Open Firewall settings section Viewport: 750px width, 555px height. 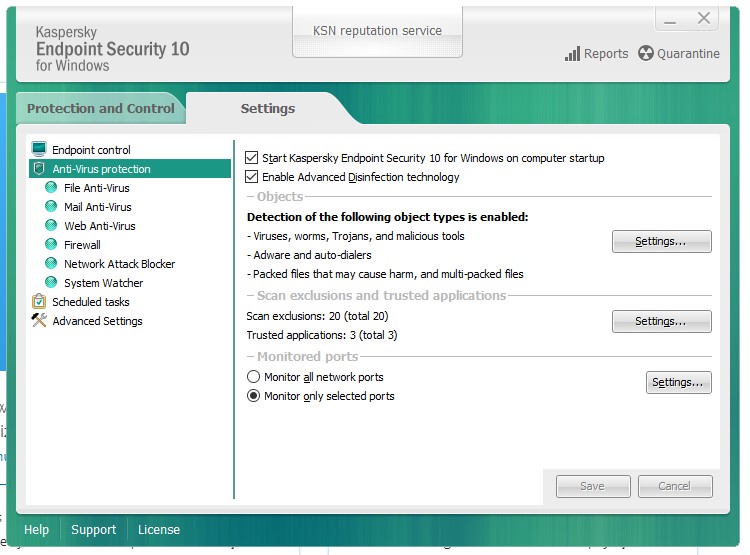(x=82, y=245)
